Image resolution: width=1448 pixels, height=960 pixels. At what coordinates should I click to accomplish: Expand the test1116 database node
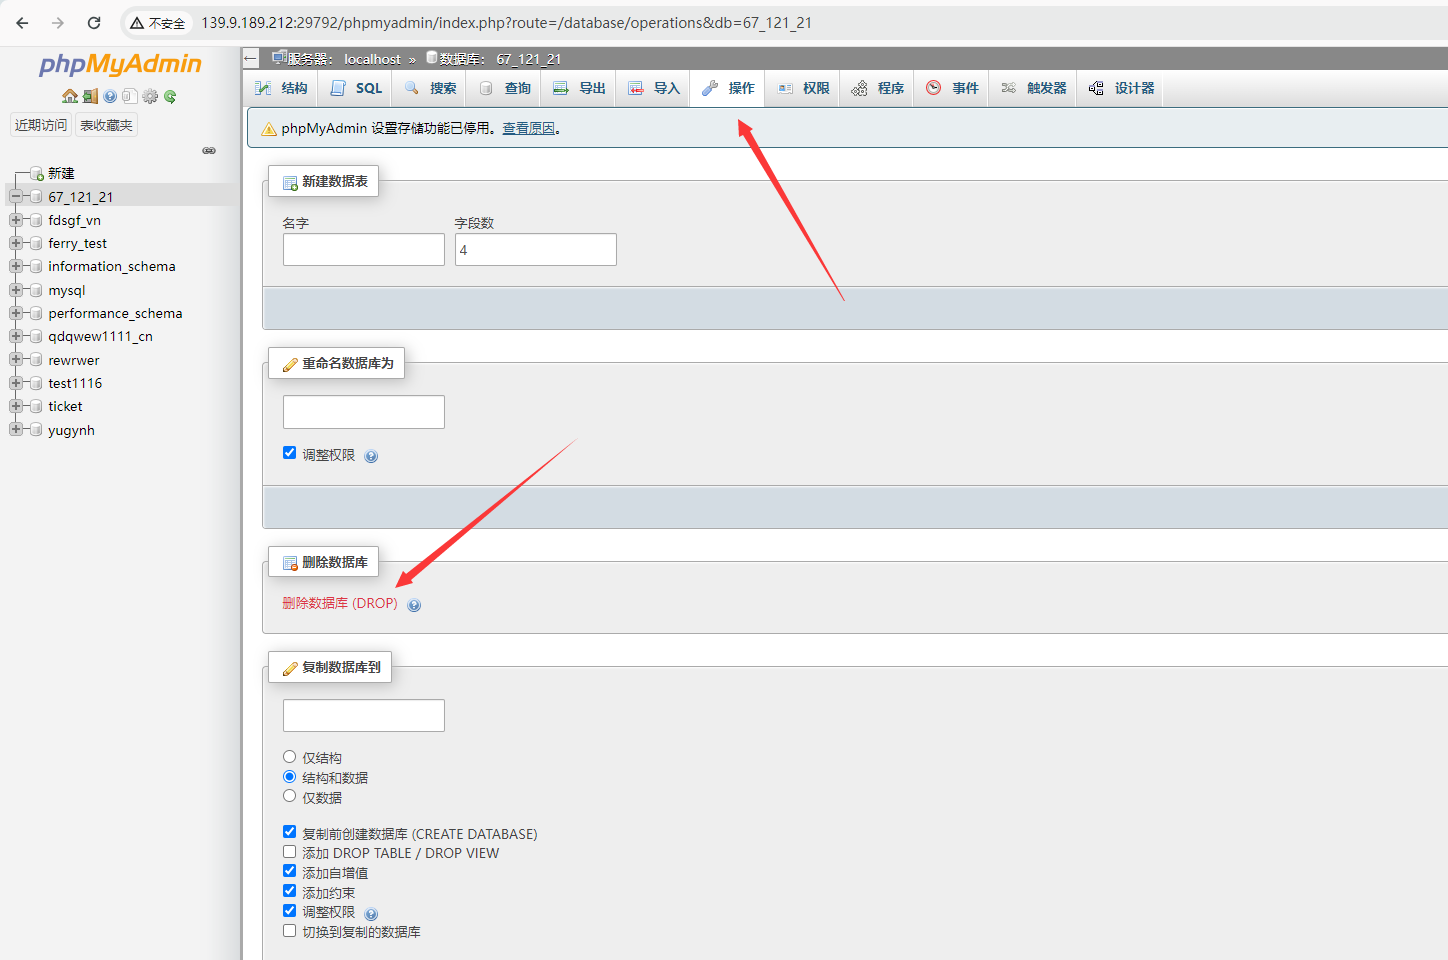16,382
